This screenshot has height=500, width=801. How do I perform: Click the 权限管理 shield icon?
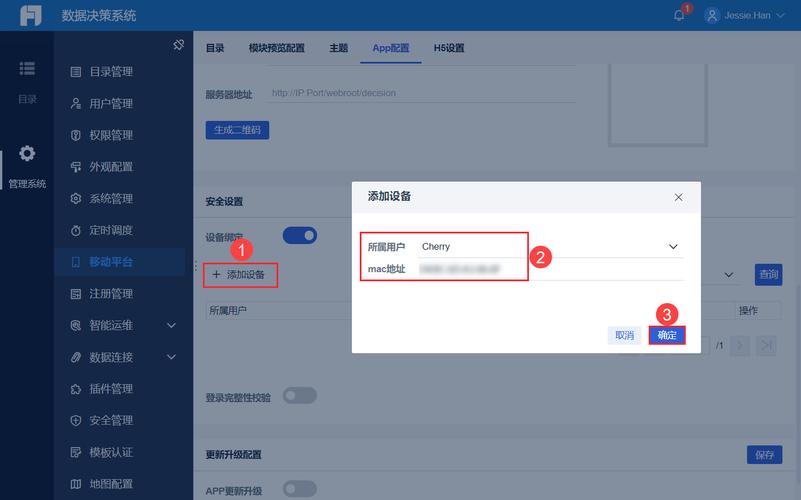coord(76,135)
